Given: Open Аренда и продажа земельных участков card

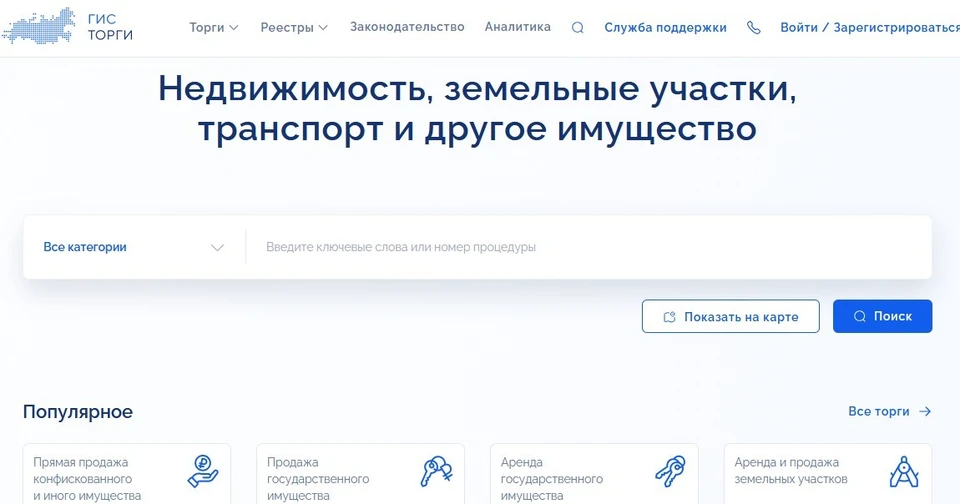Looking at the screenshot, I should [828, 474].
